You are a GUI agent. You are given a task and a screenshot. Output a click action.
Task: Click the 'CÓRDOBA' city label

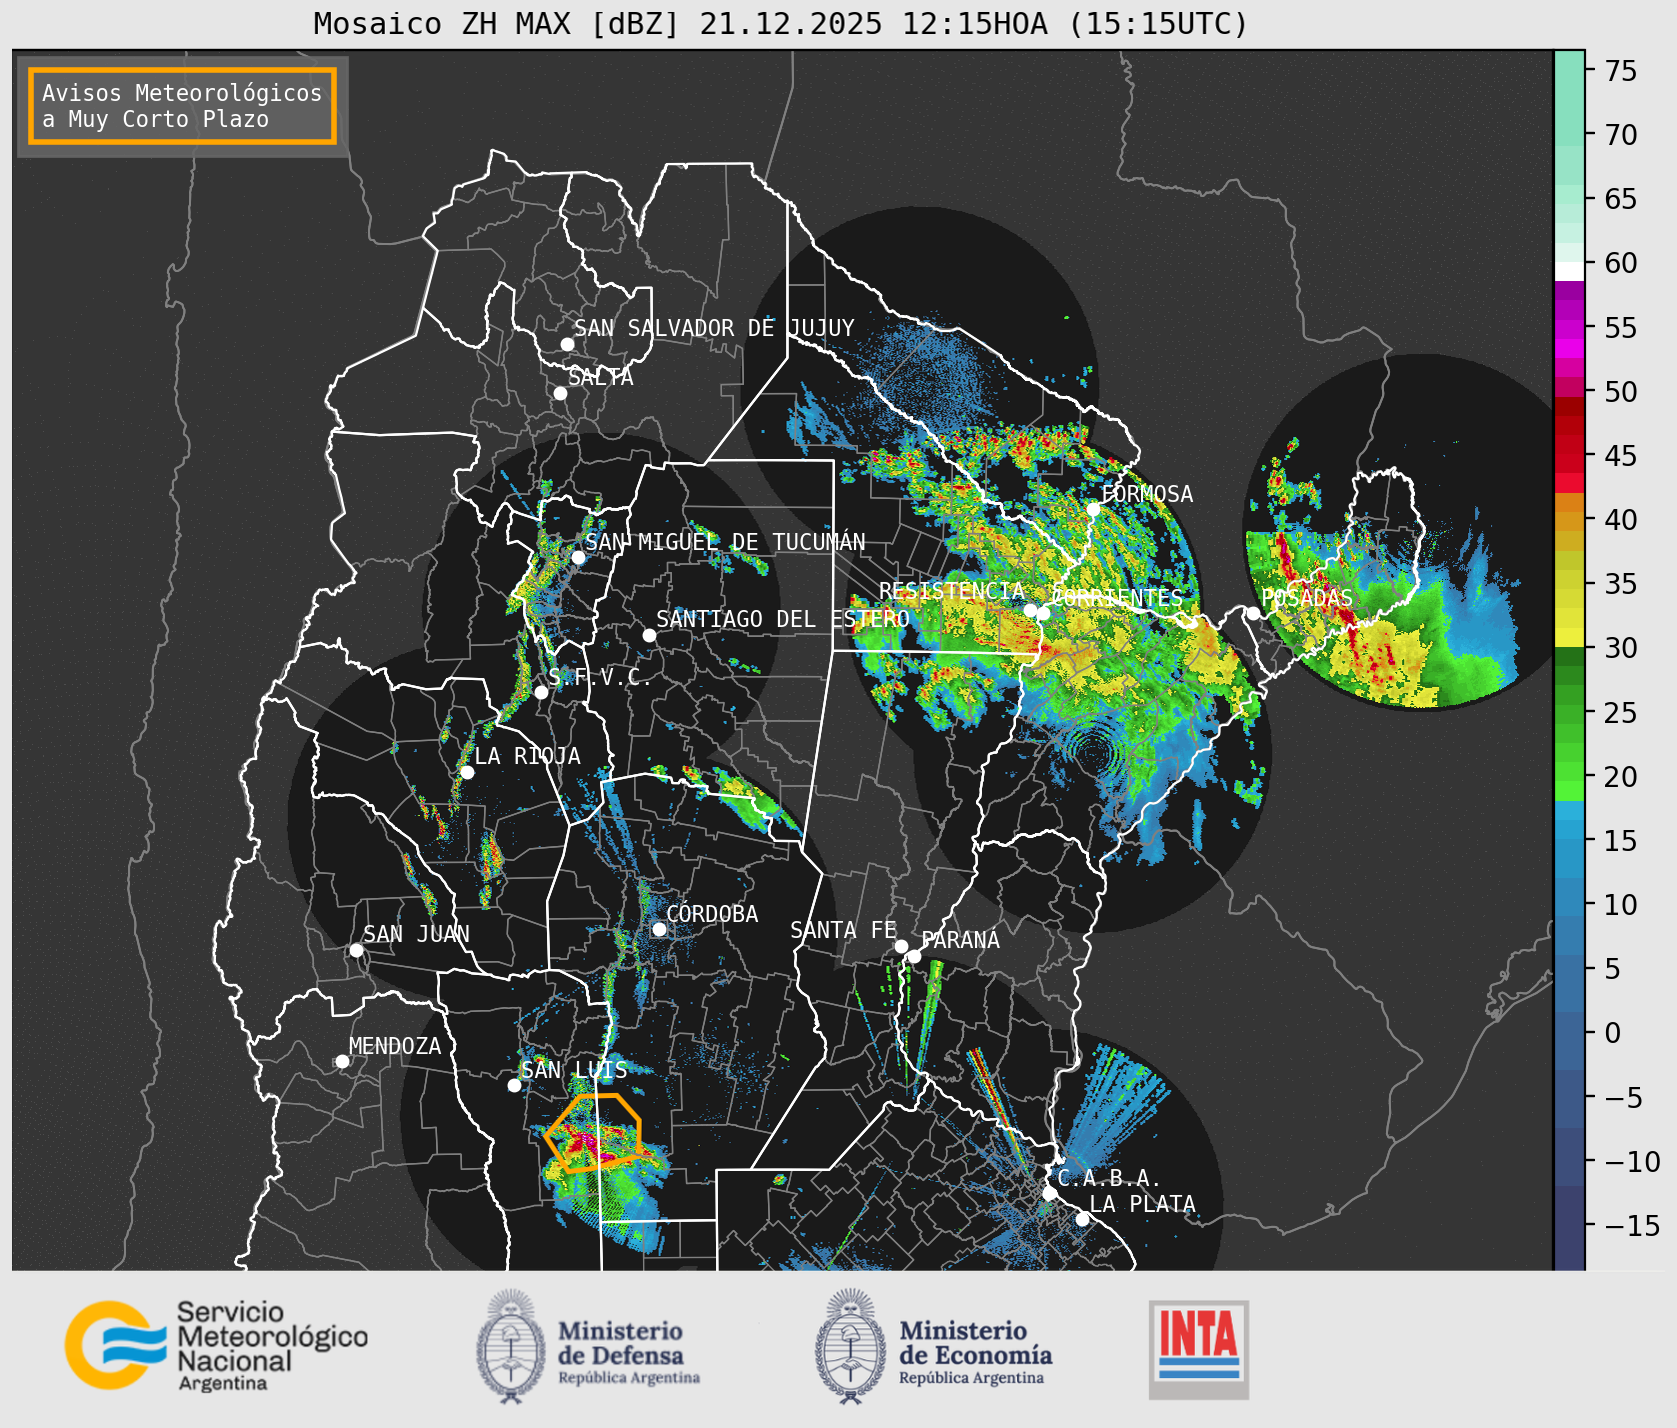712,913
